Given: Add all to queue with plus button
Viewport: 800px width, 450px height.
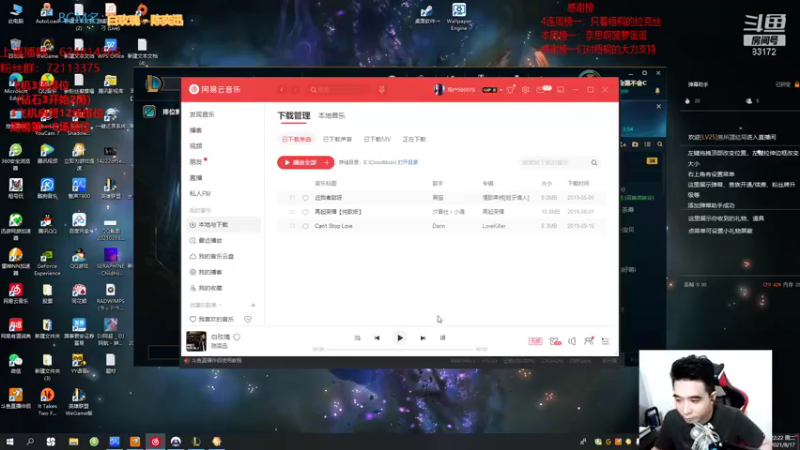Looking at the screenshot, I should [327, 162].
